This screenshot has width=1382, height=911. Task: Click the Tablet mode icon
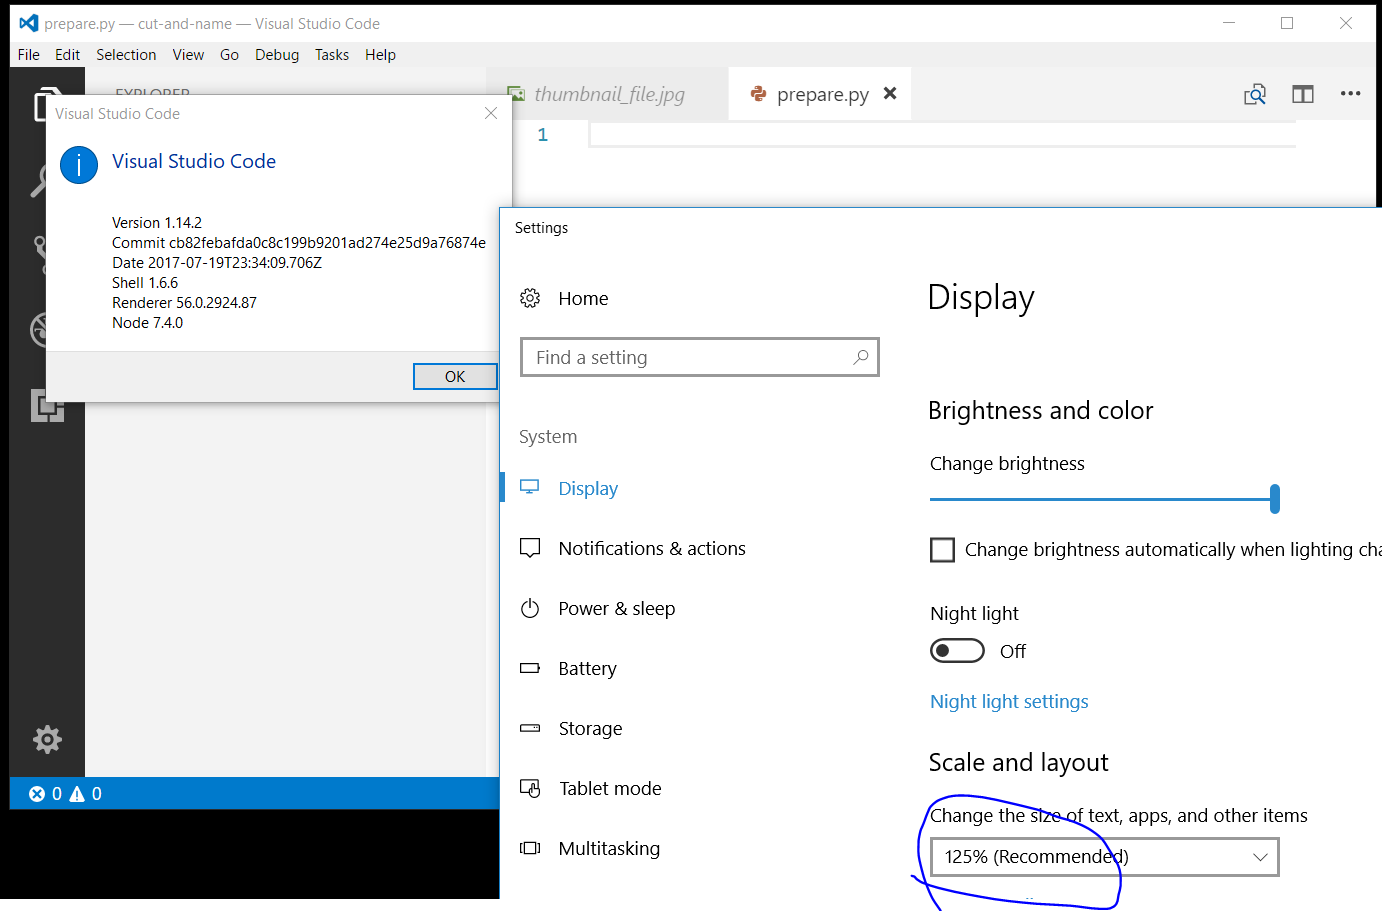(x=530, y=788)
